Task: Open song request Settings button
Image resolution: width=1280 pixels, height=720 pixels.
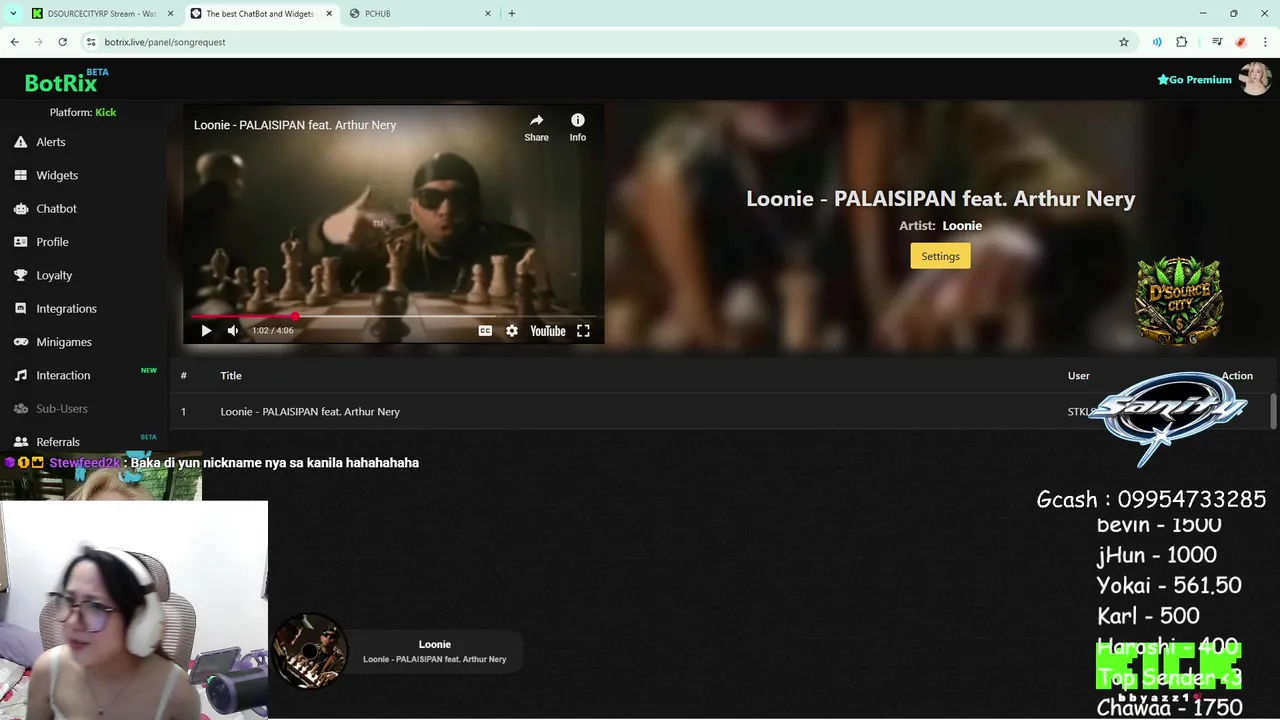Action: 940,256
